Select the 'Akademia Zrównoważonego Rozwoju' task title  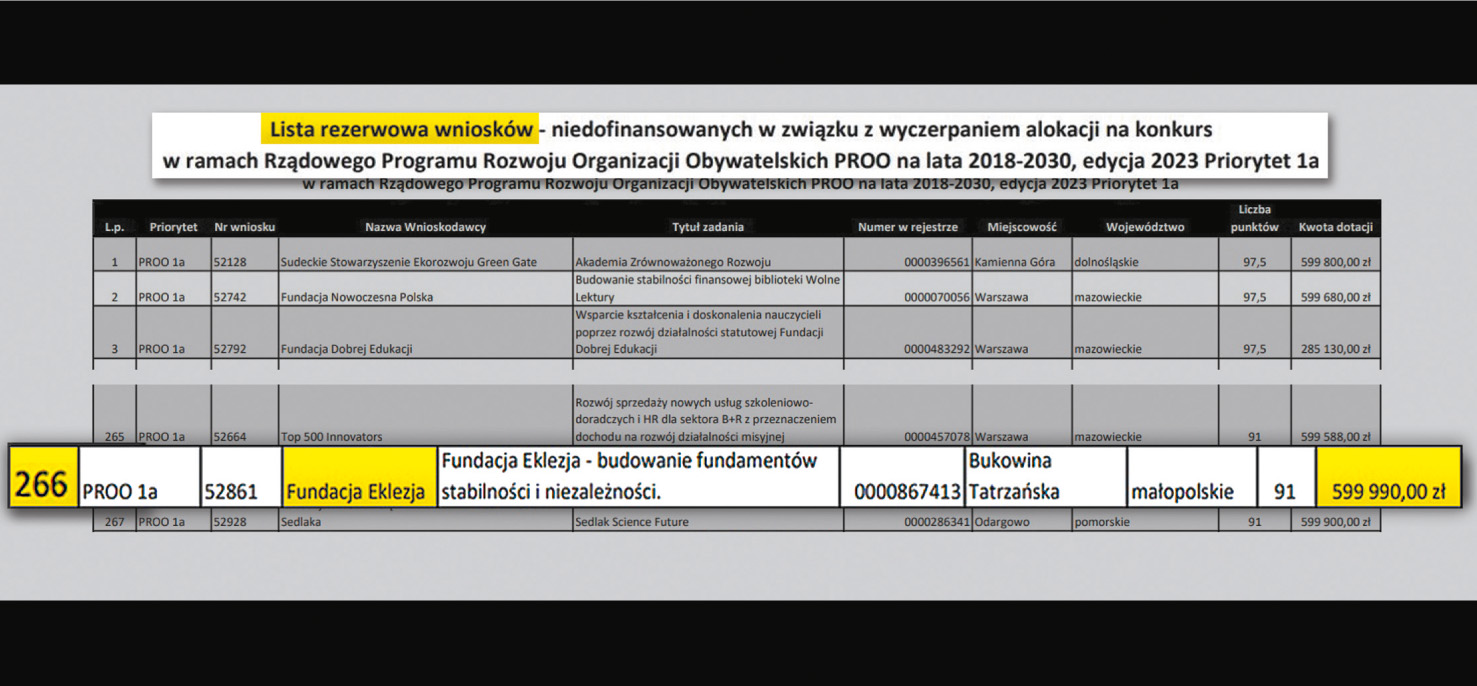pyautogui.click(x=673, y=262)
